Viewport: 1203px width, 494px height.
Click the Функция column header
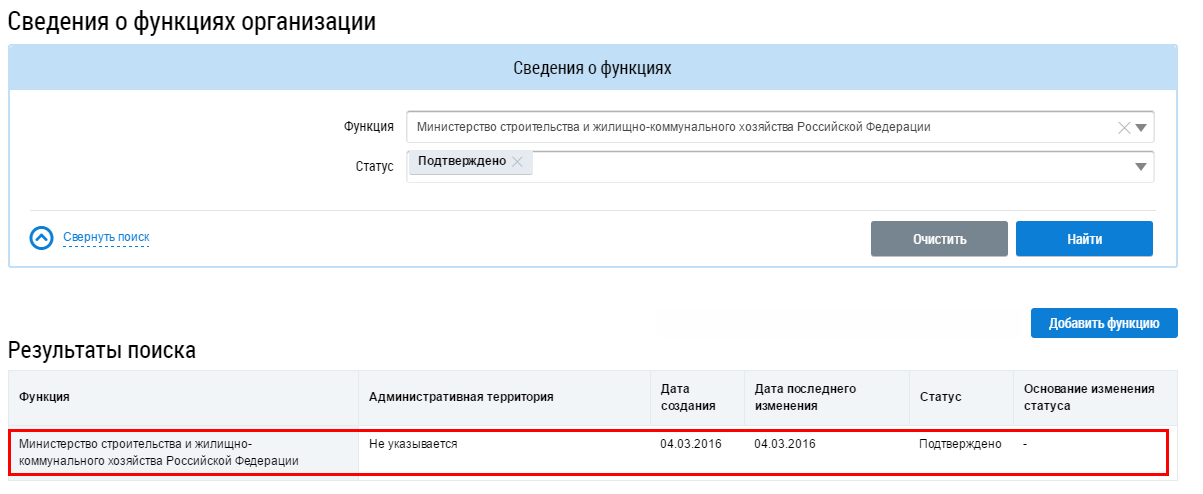pos(44,397)
